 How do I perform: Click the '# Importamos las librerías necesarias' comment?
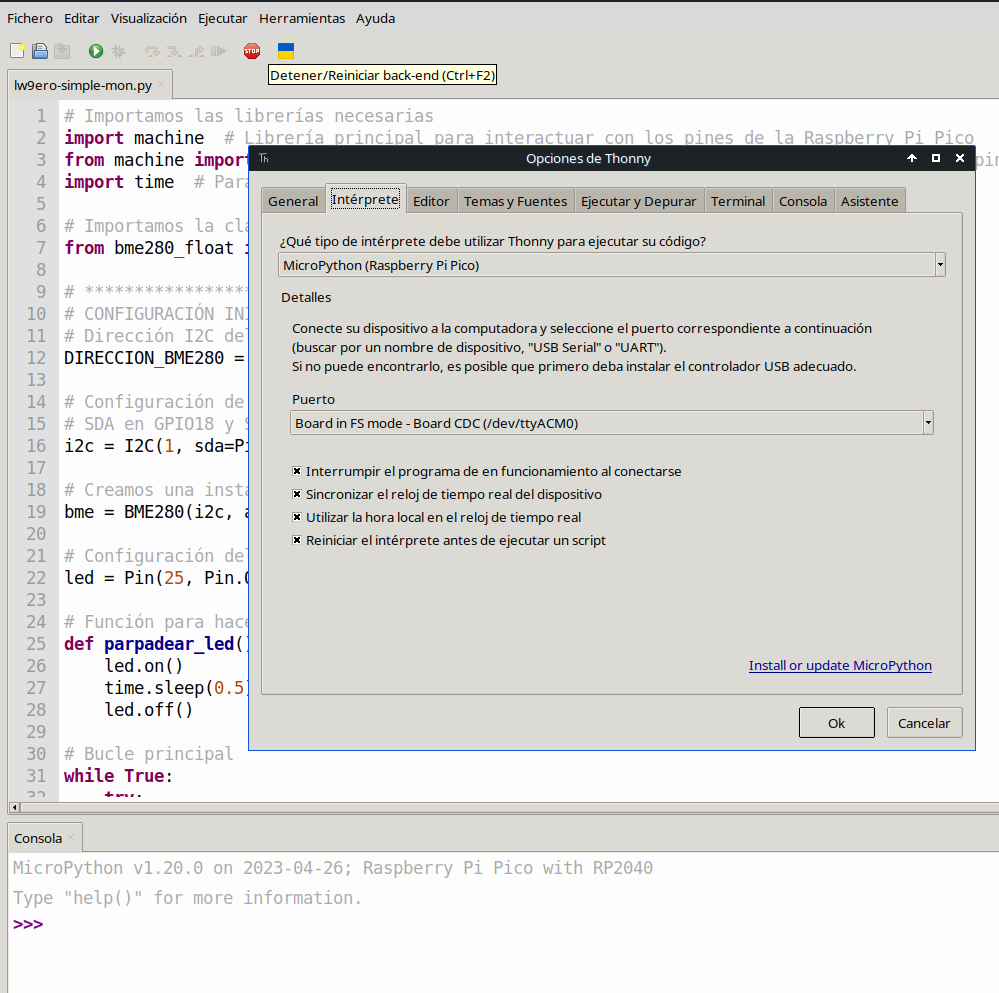[248, 116]
